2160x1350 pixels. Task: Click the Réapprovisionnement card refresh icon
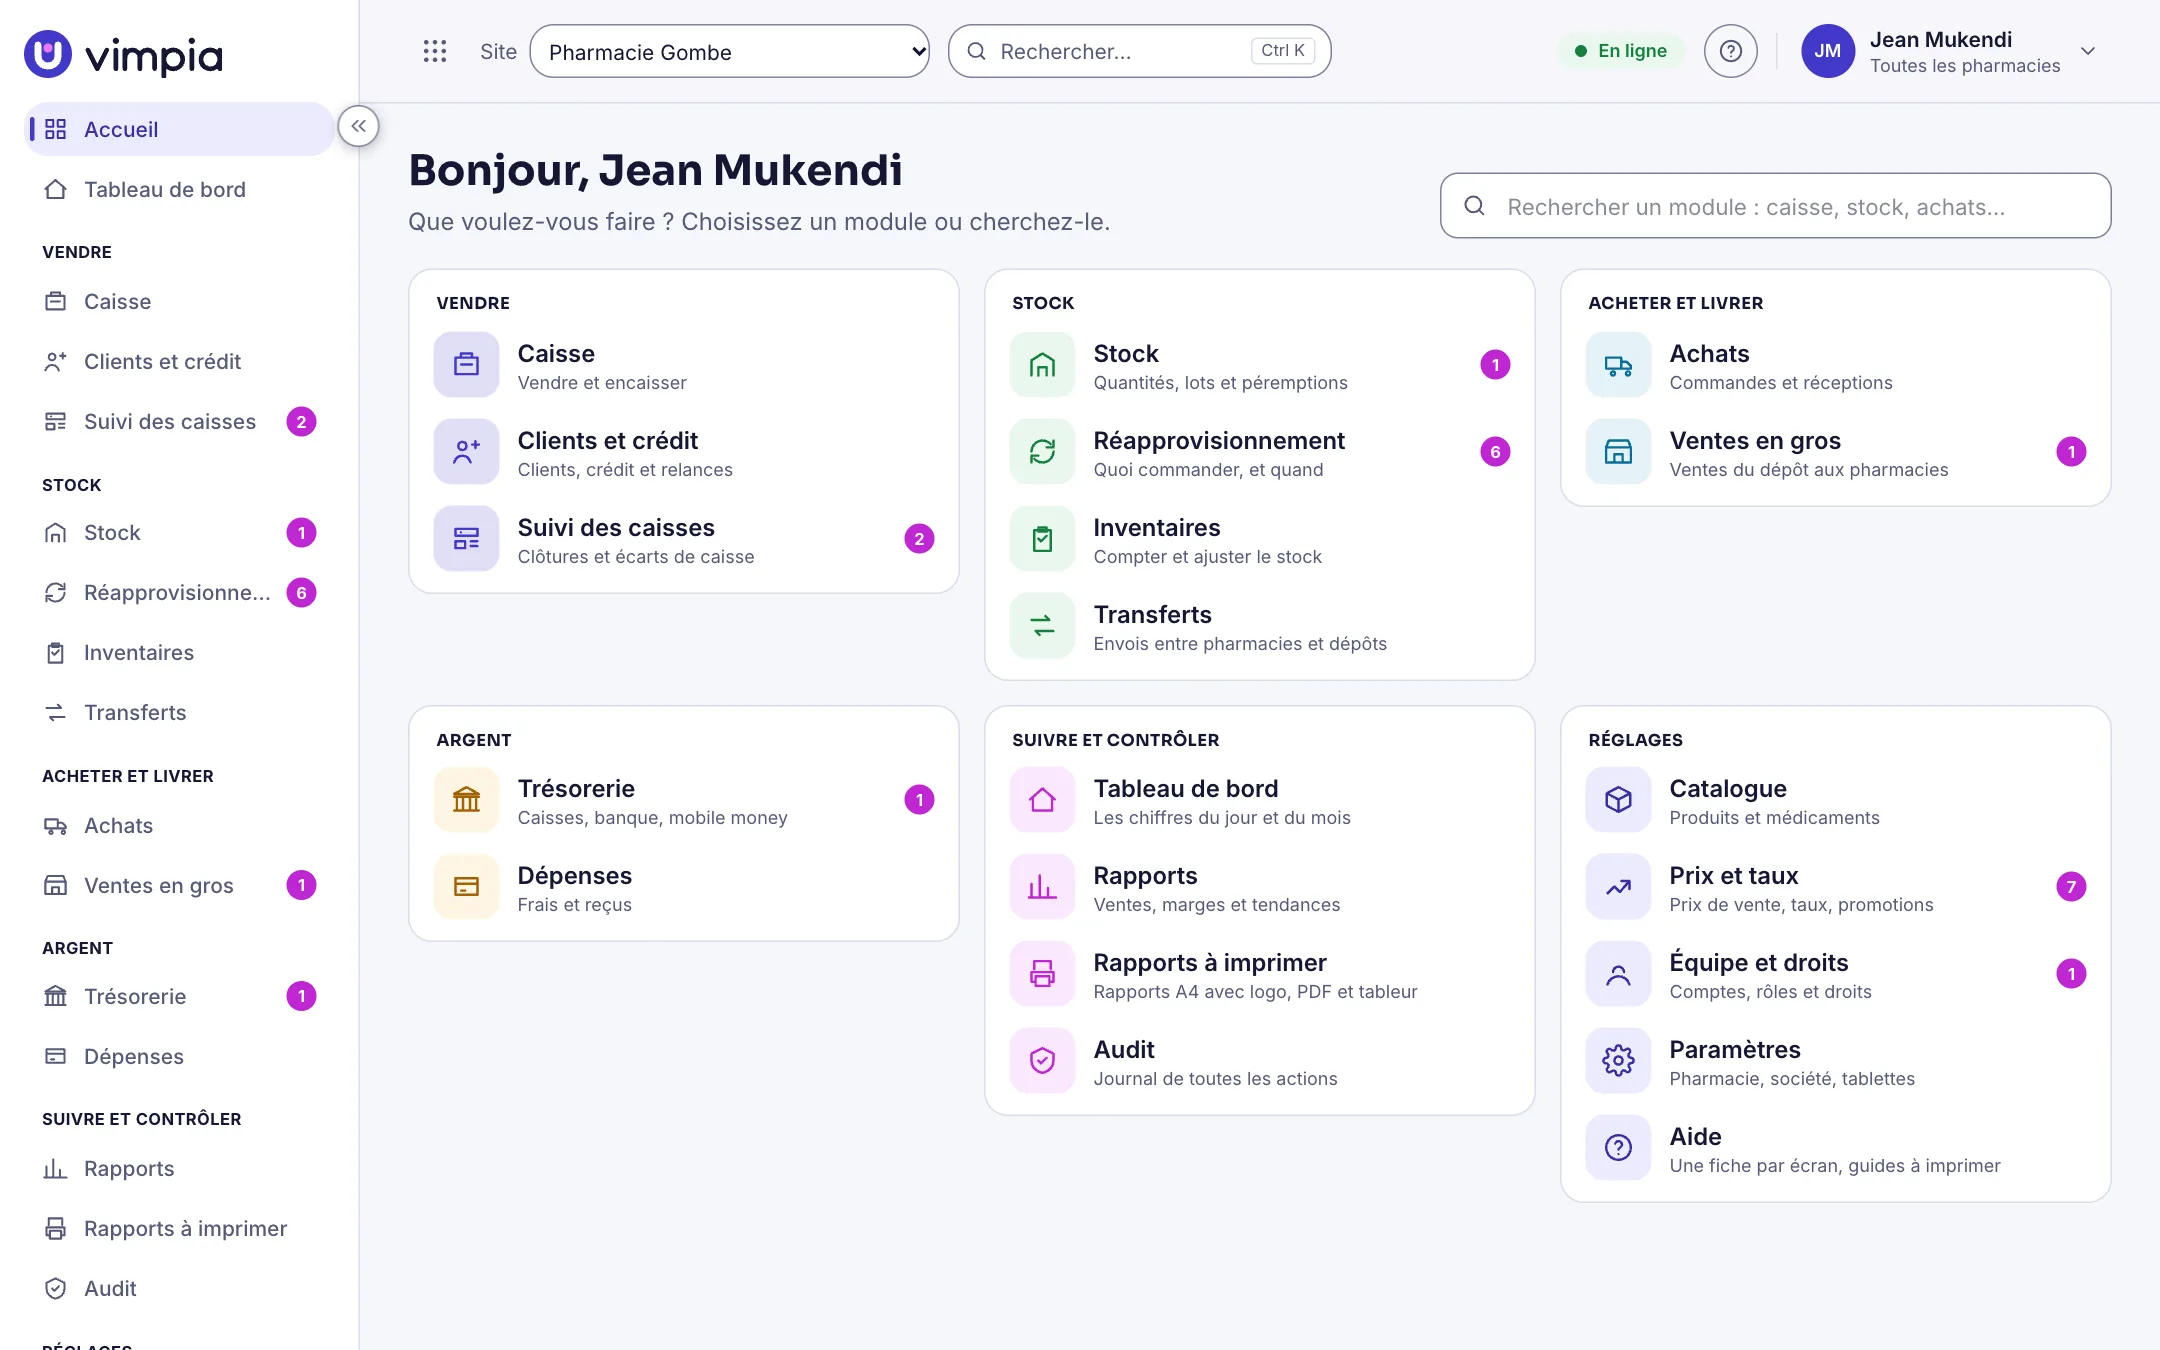[1042, 452]
